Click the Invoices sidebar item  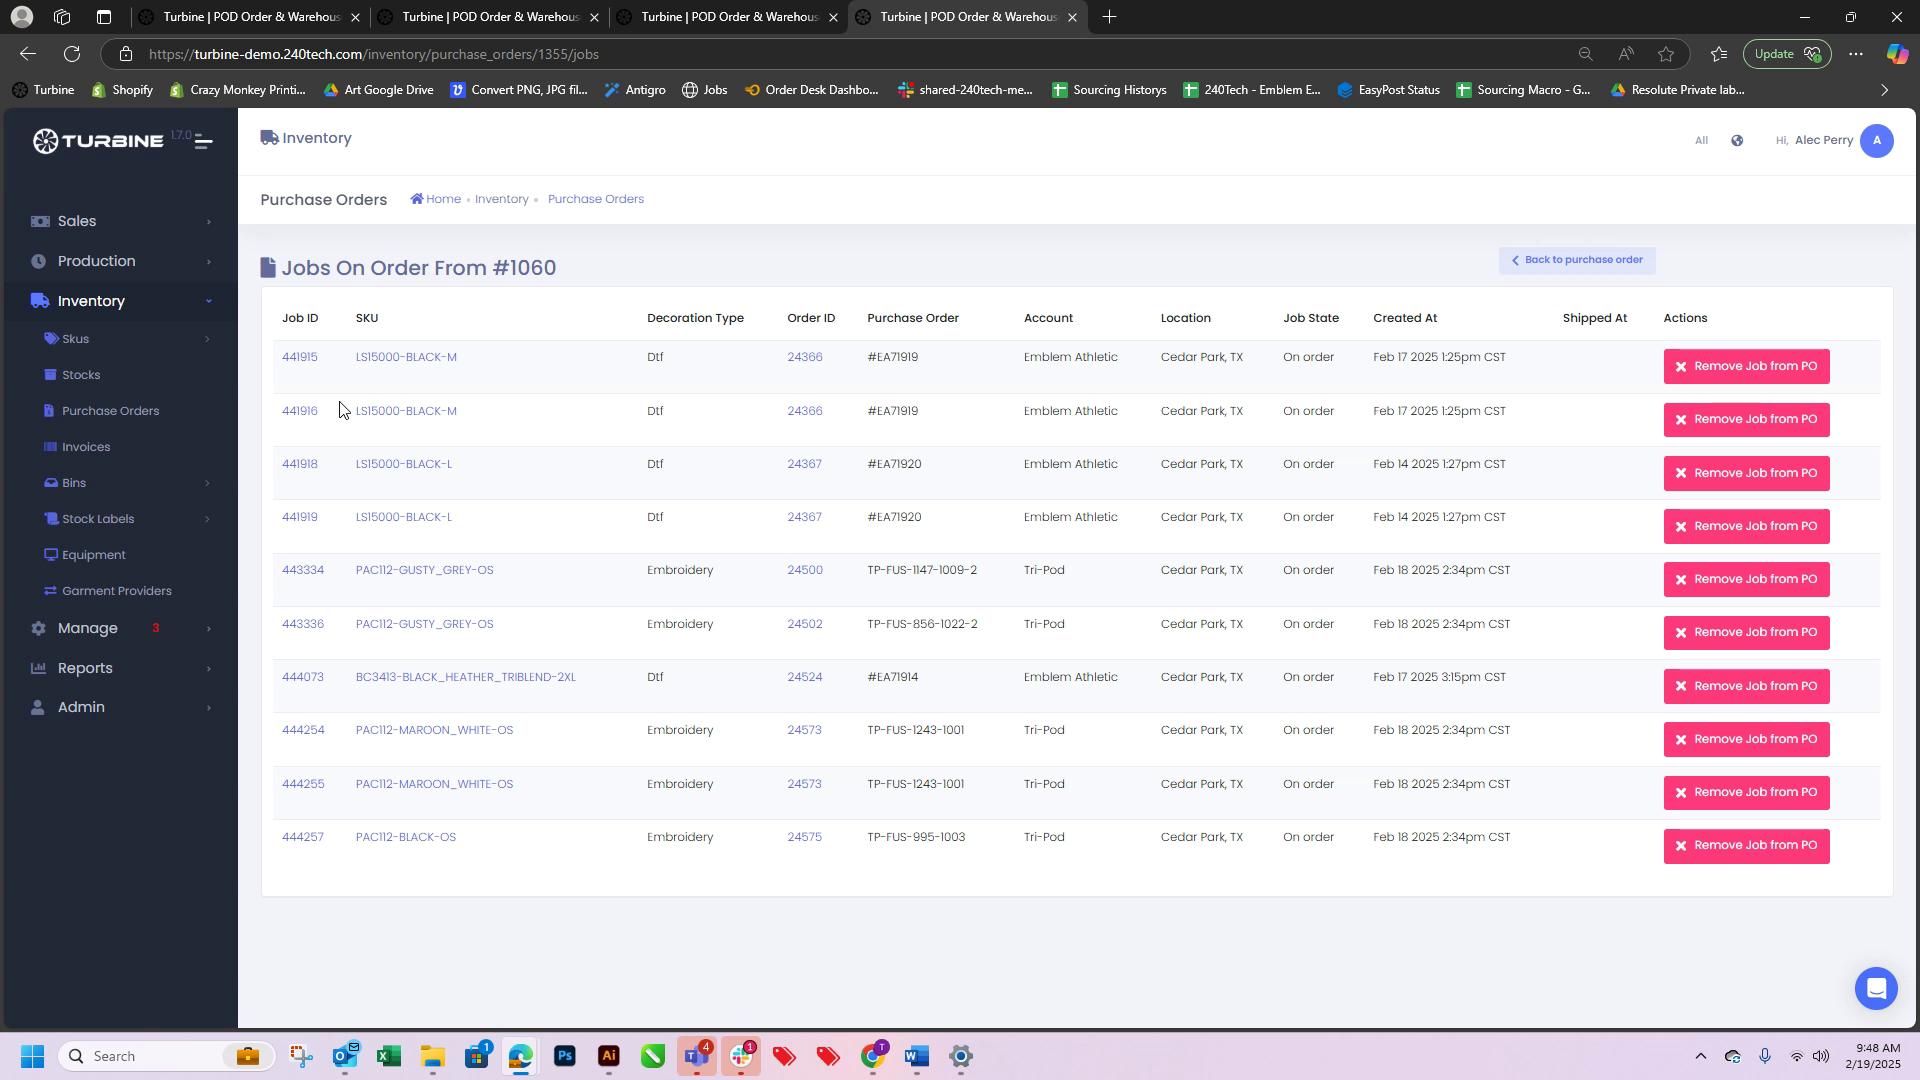[85, 447]
